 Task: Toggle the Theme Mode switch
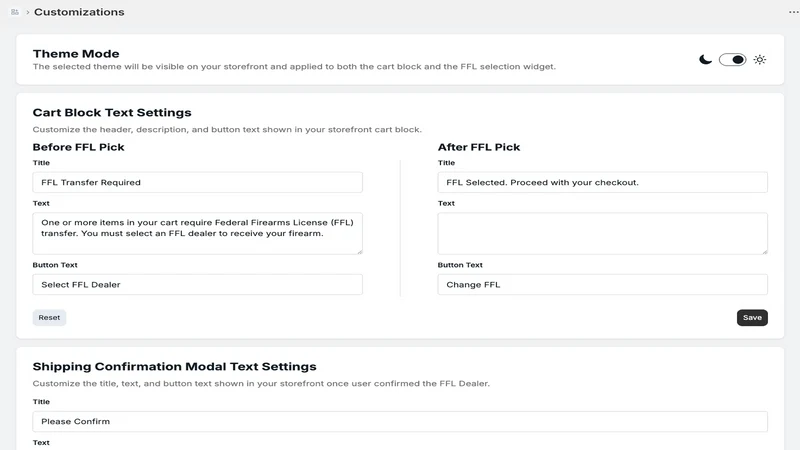[732, 60]
